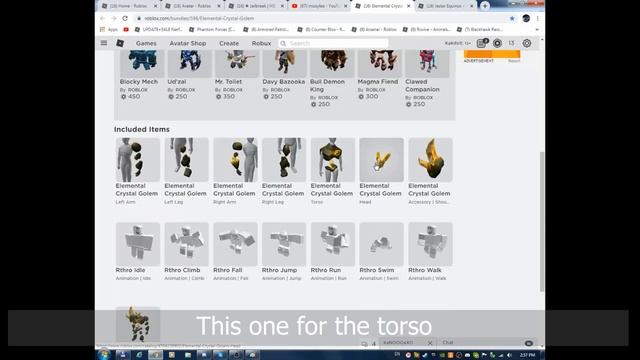This screenshot has height=360, width=640.
Task: Open the Avatar Shop page
Action: click(188, 43)
